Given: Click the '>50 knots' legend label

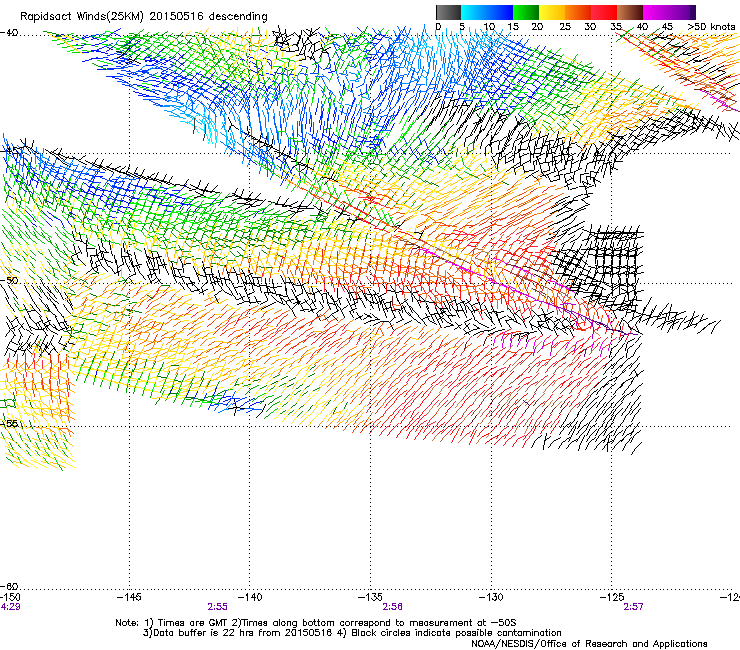Looking at the screenshot, I should coord(711,27).
